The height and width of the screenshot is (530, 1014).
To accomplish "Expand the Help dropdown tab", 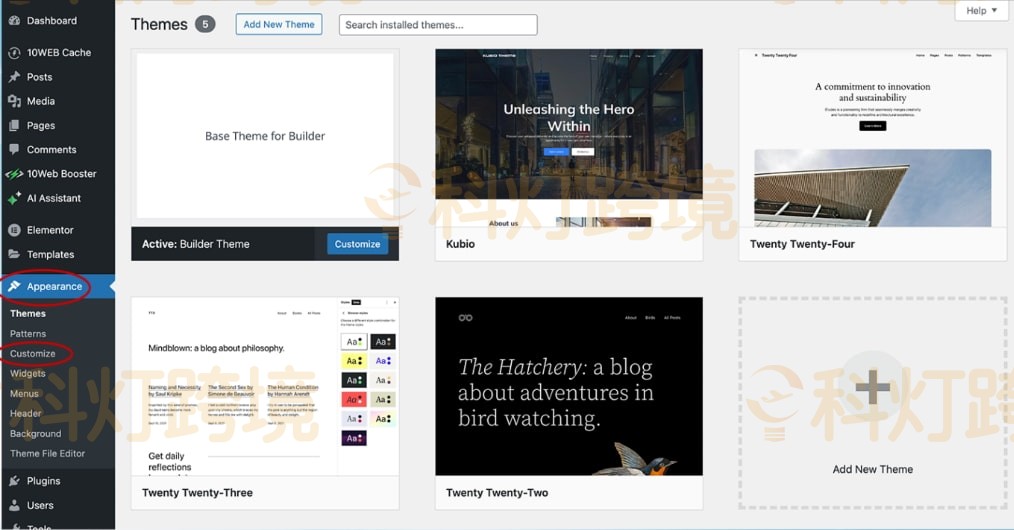I will [981, 11].
